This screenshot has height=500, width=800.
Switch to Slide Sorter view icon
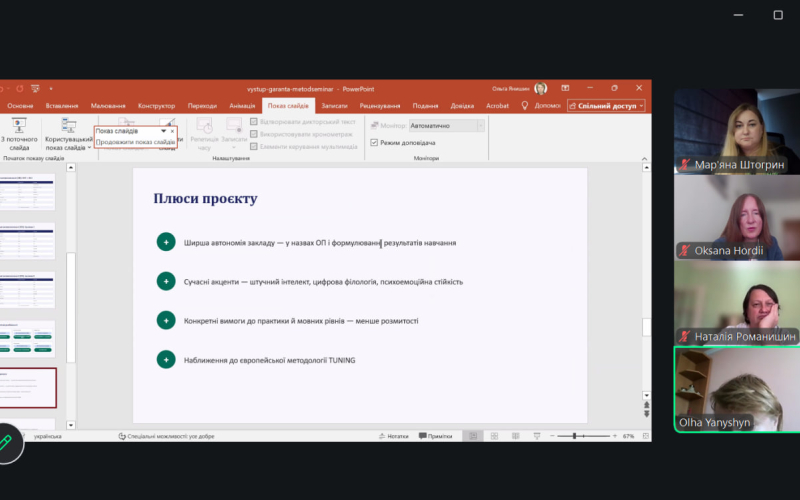pyautogui.click(x=494, y=436)
